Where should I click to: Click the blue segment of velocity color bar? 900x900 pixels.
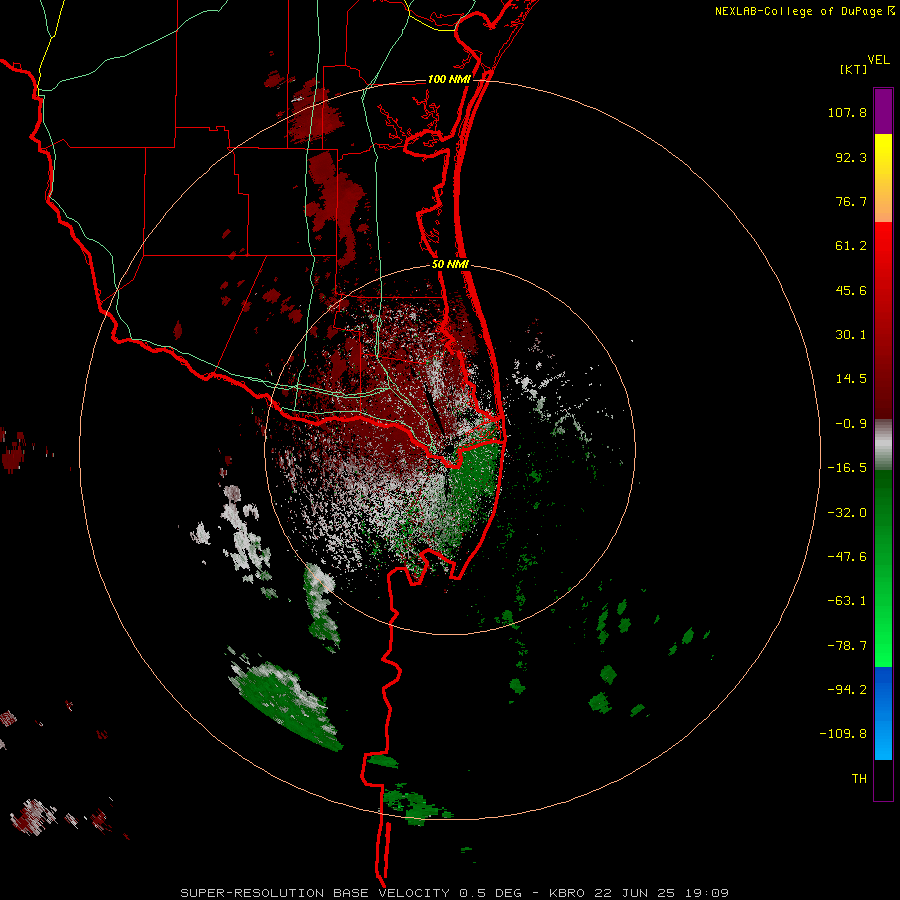click(x=883, y=713)
